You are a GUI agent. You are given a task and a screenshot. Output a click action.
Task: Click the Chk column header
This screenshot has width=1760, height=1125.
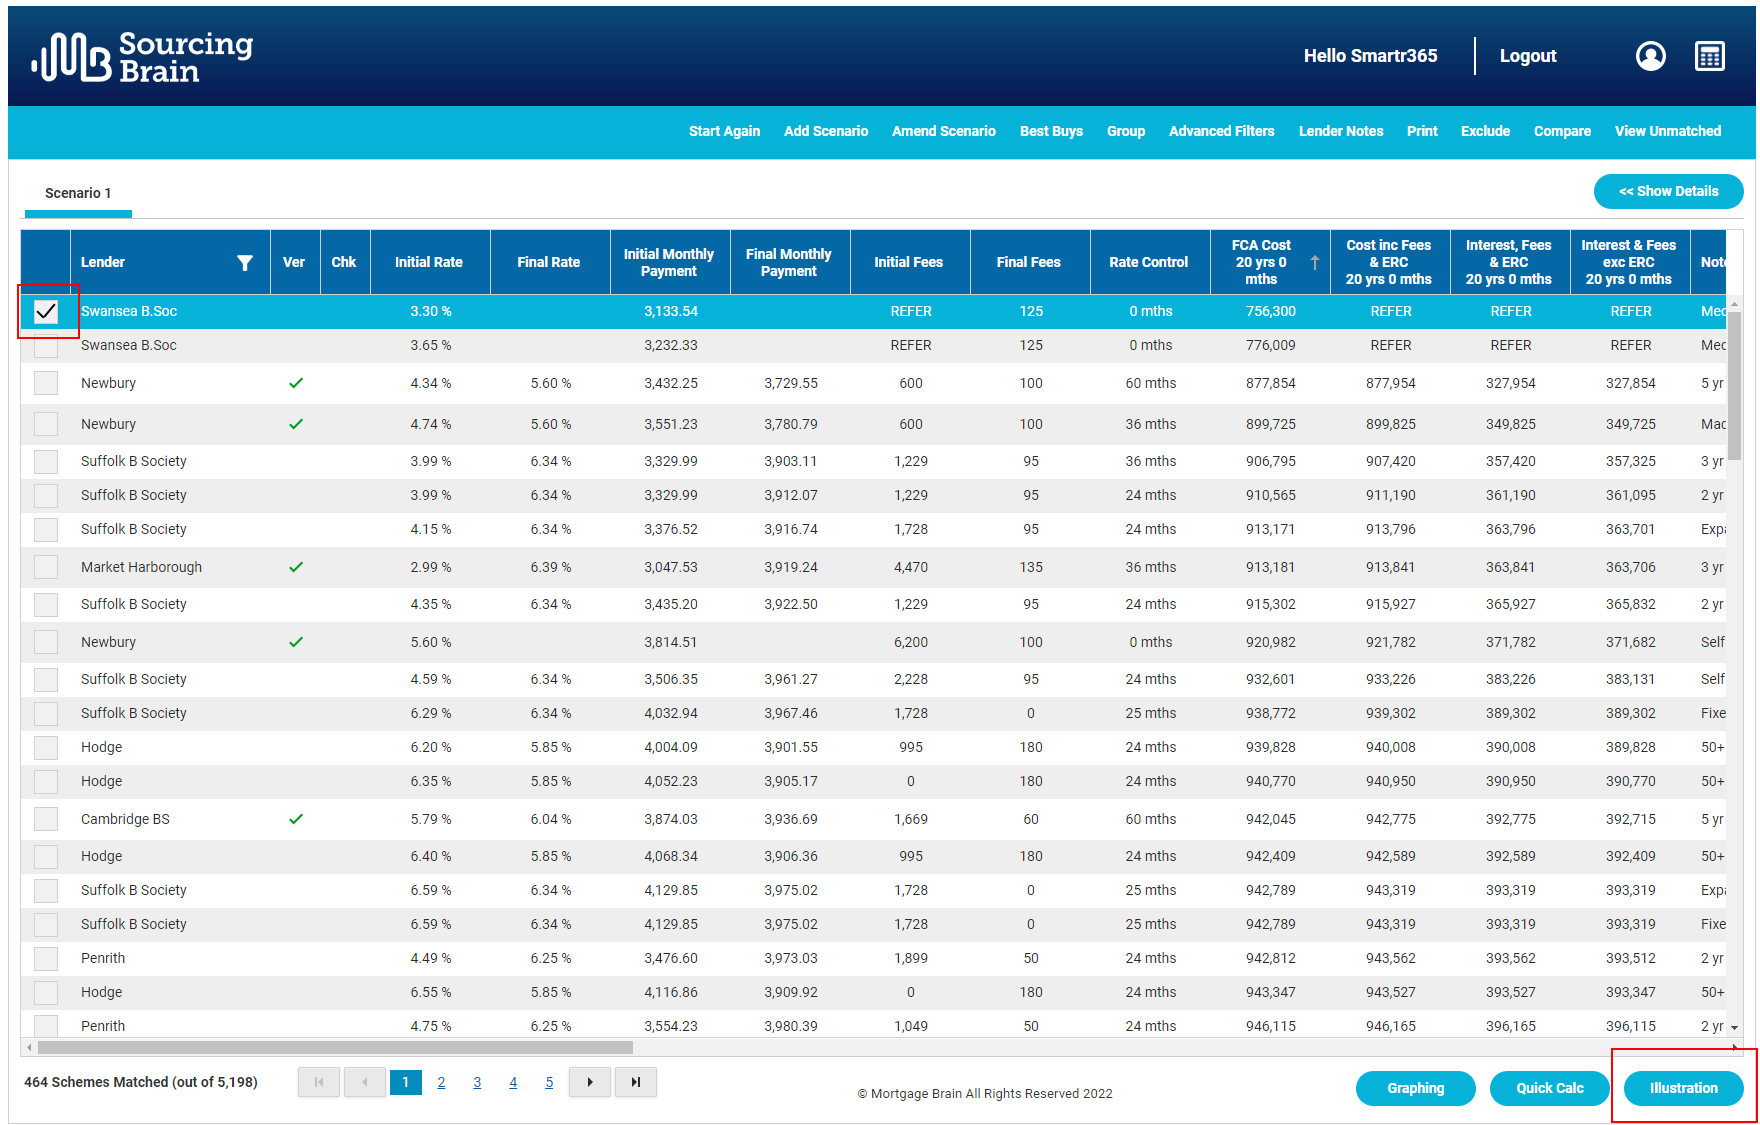click(344, 262)
